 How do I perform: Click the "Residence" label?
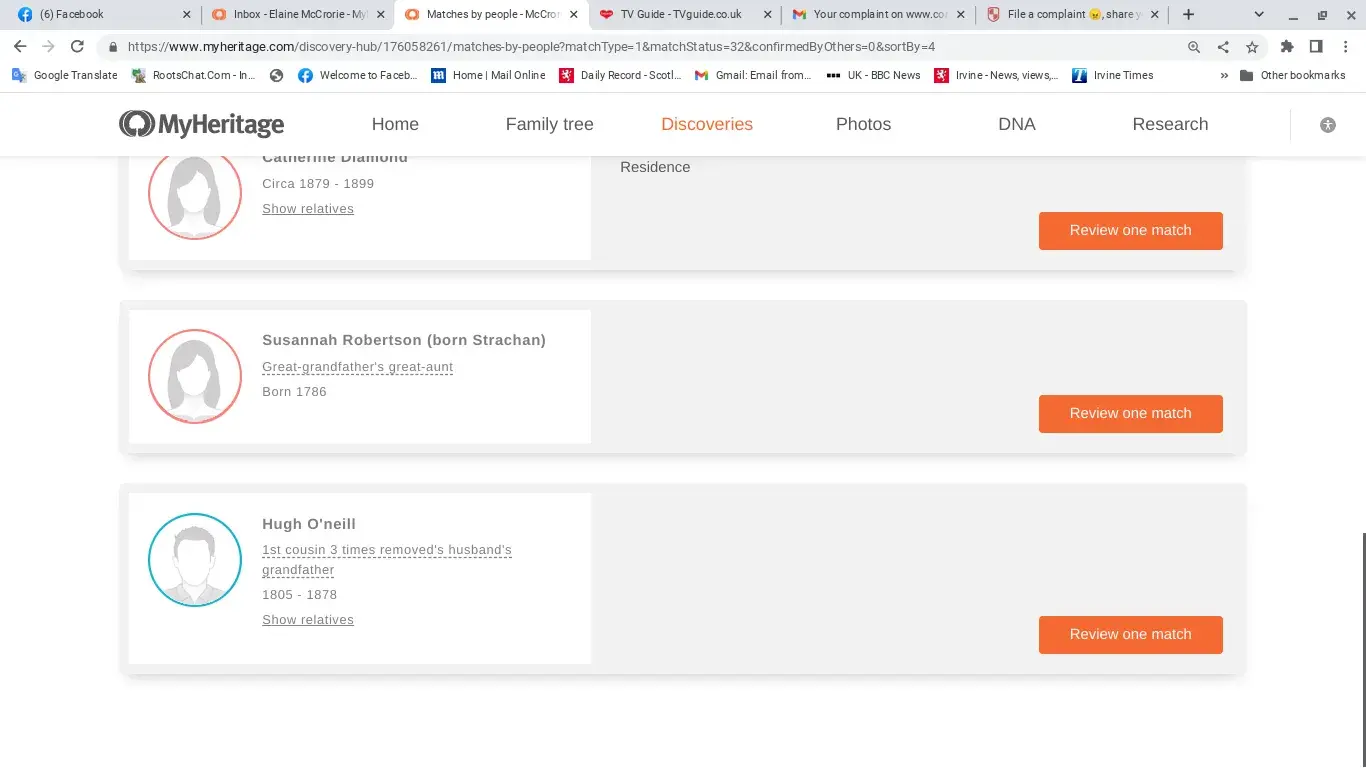655,167
